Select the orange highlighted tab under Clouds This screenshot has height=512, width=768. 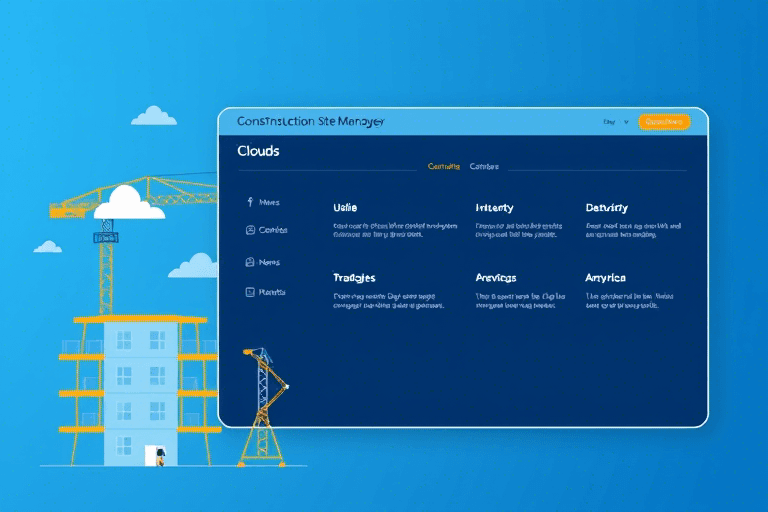(444, 167)
